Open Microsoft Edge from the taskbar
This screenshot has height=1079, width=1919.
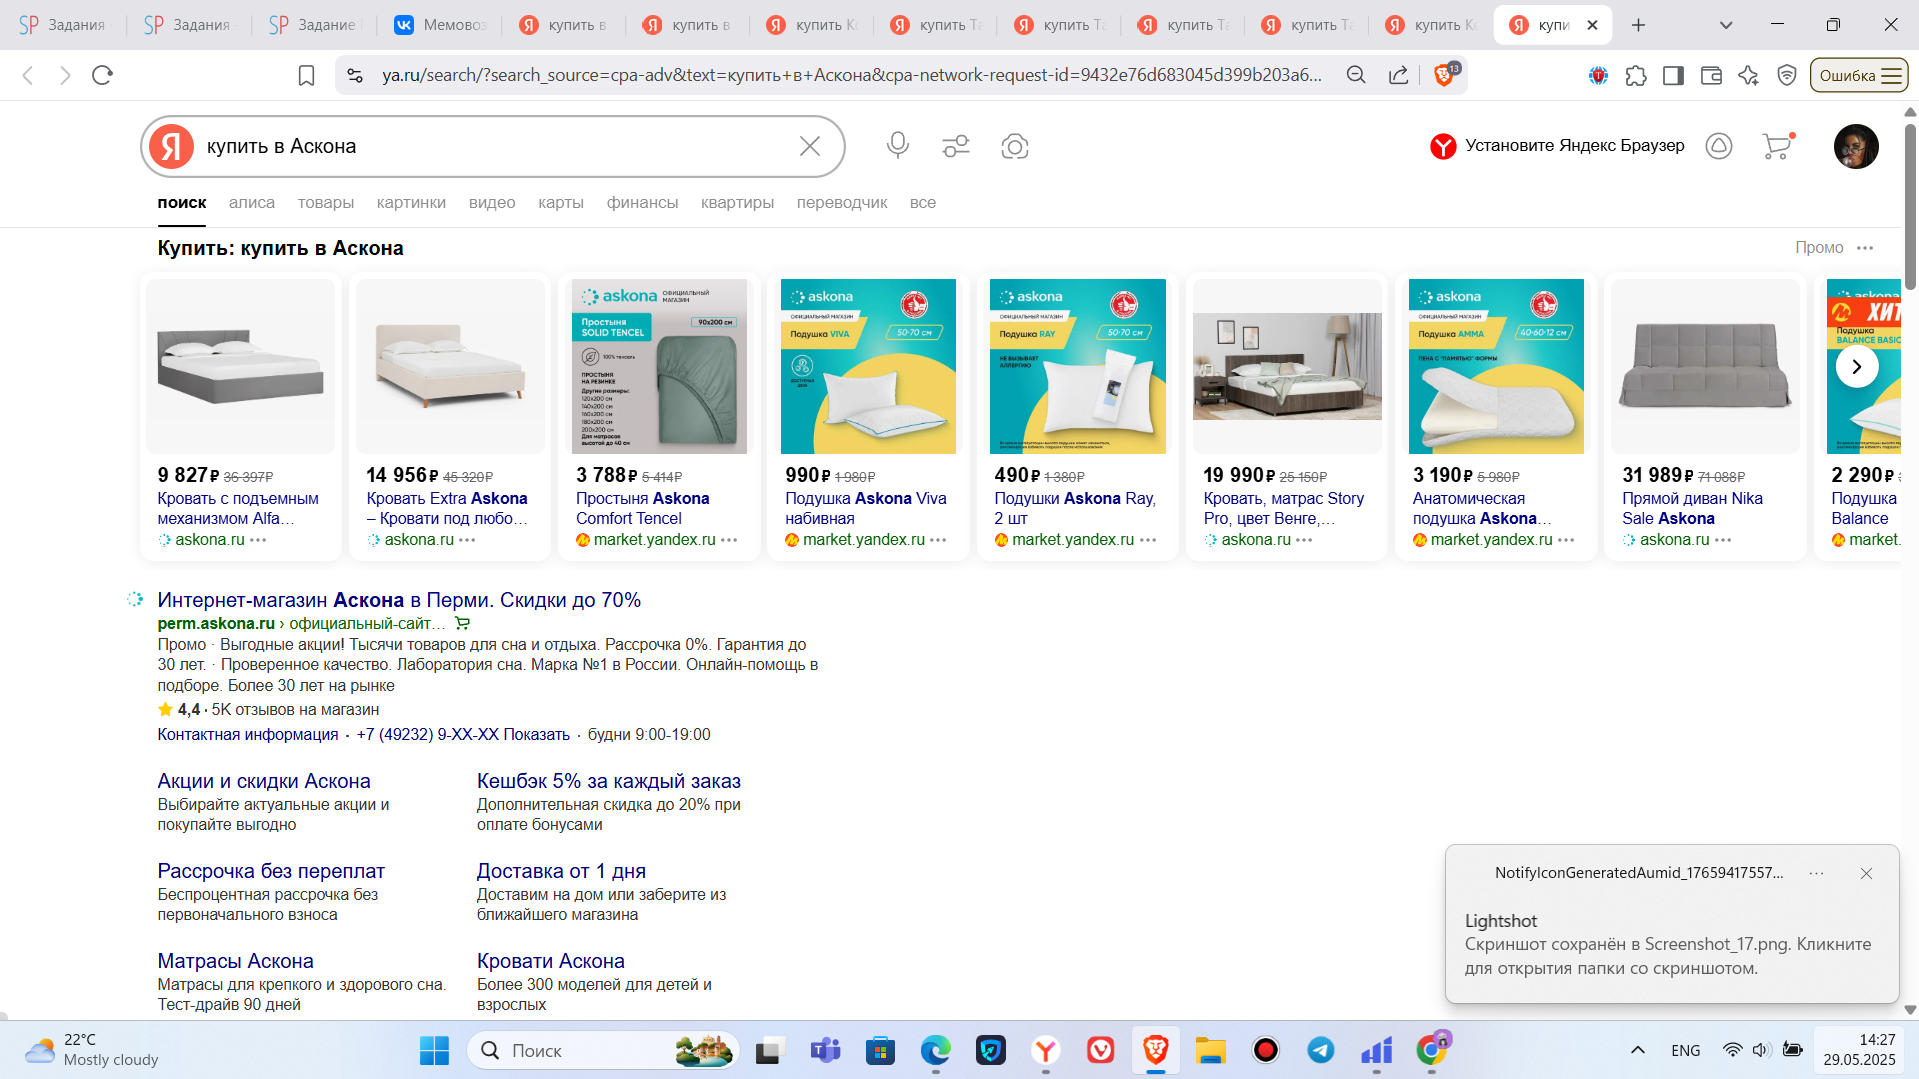(936, 1050)
